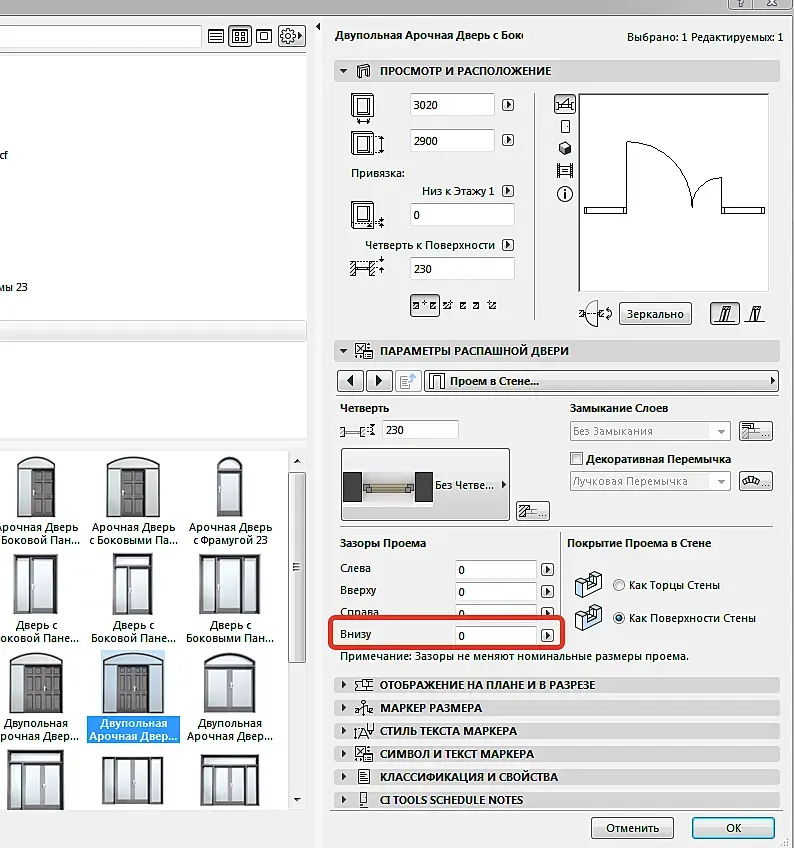Click arrow beside Слева gap field
This screenshot has height=848, width=794.
[x=547, y=569]
